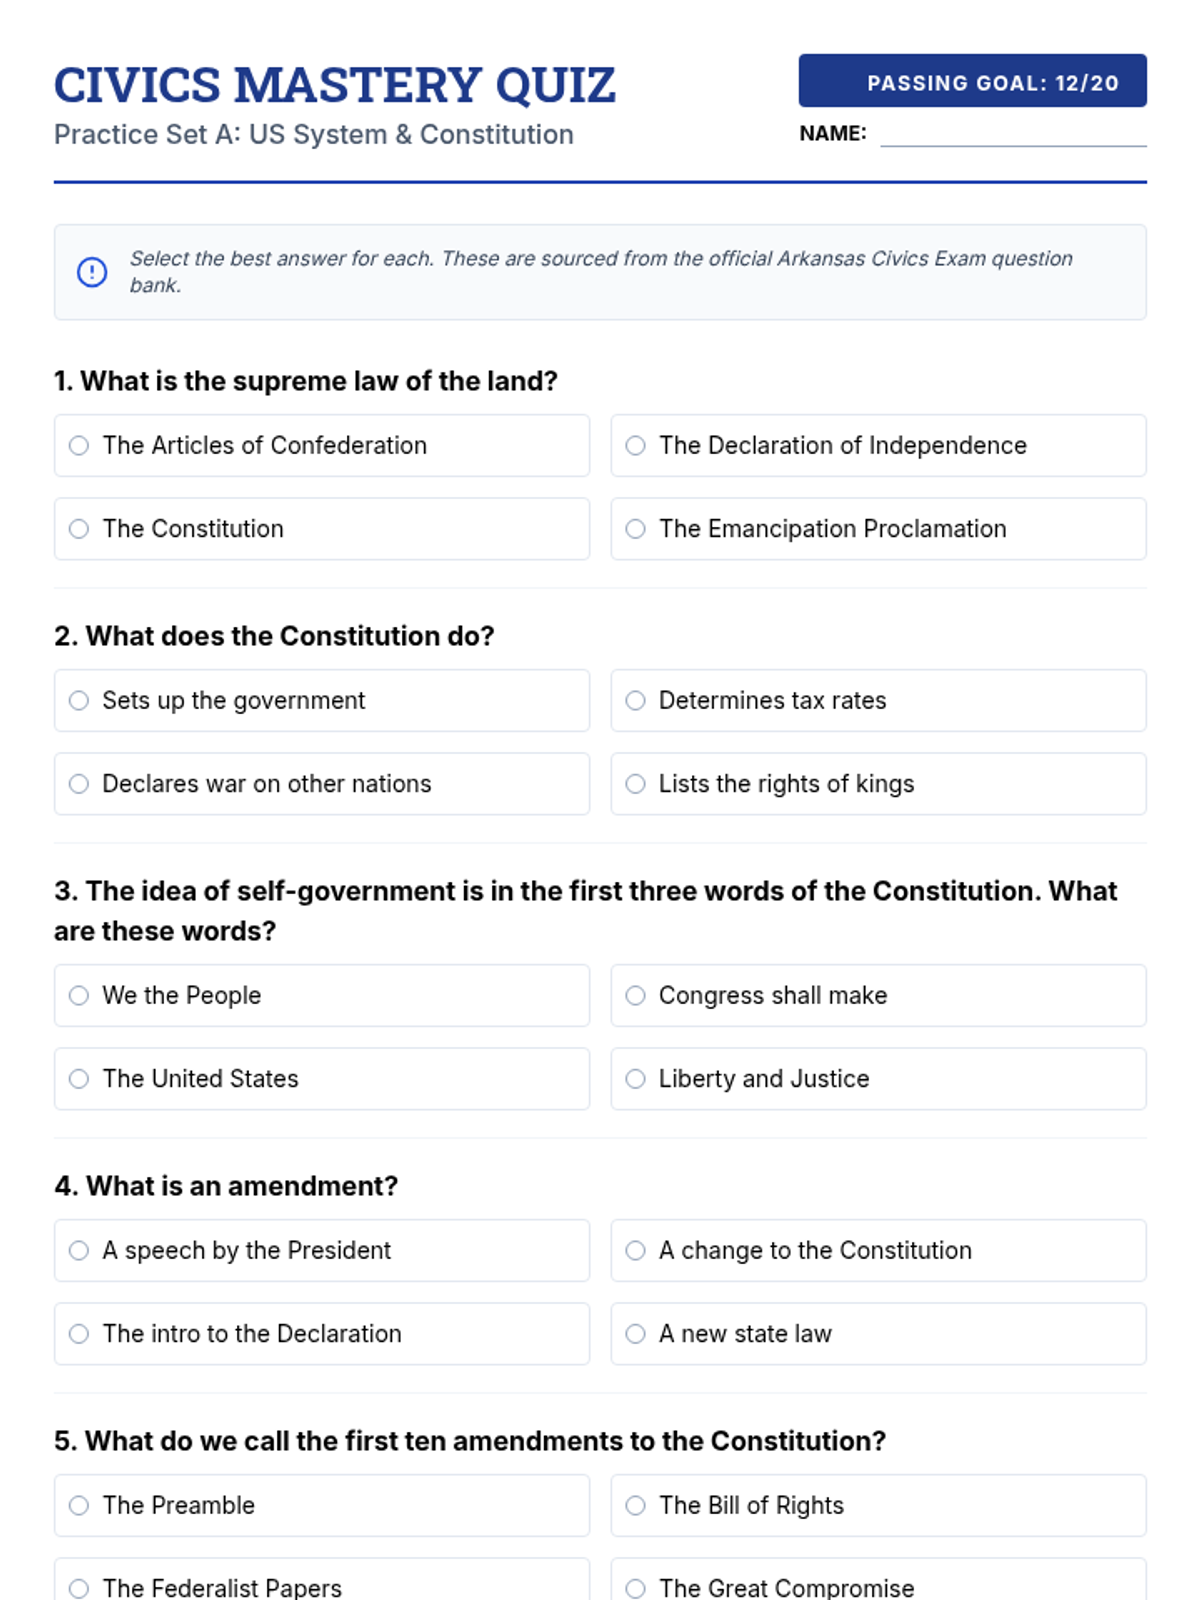The image size is (1200, 1600).
Task: Select "We the People" answer
Action: click(79, 996)
